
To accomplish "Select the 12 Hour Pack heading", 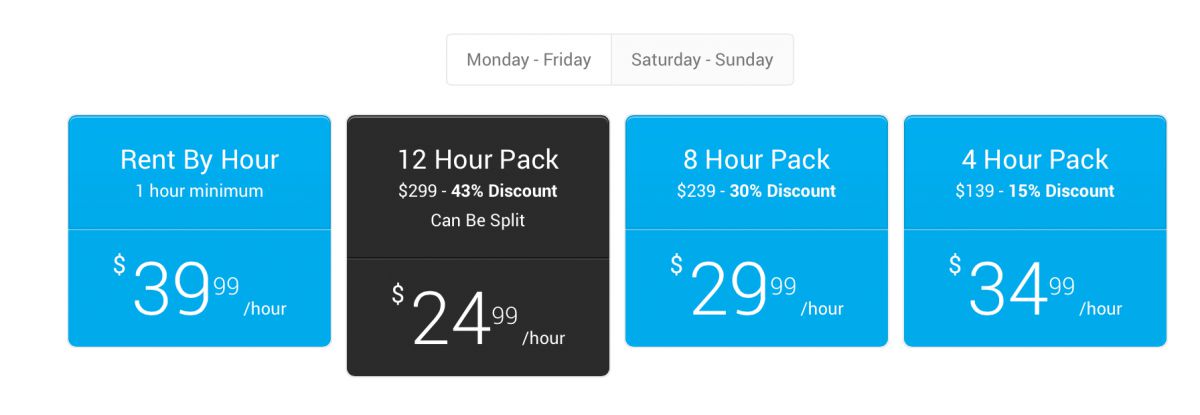I will pyautogui.click(x=478, y=159).
